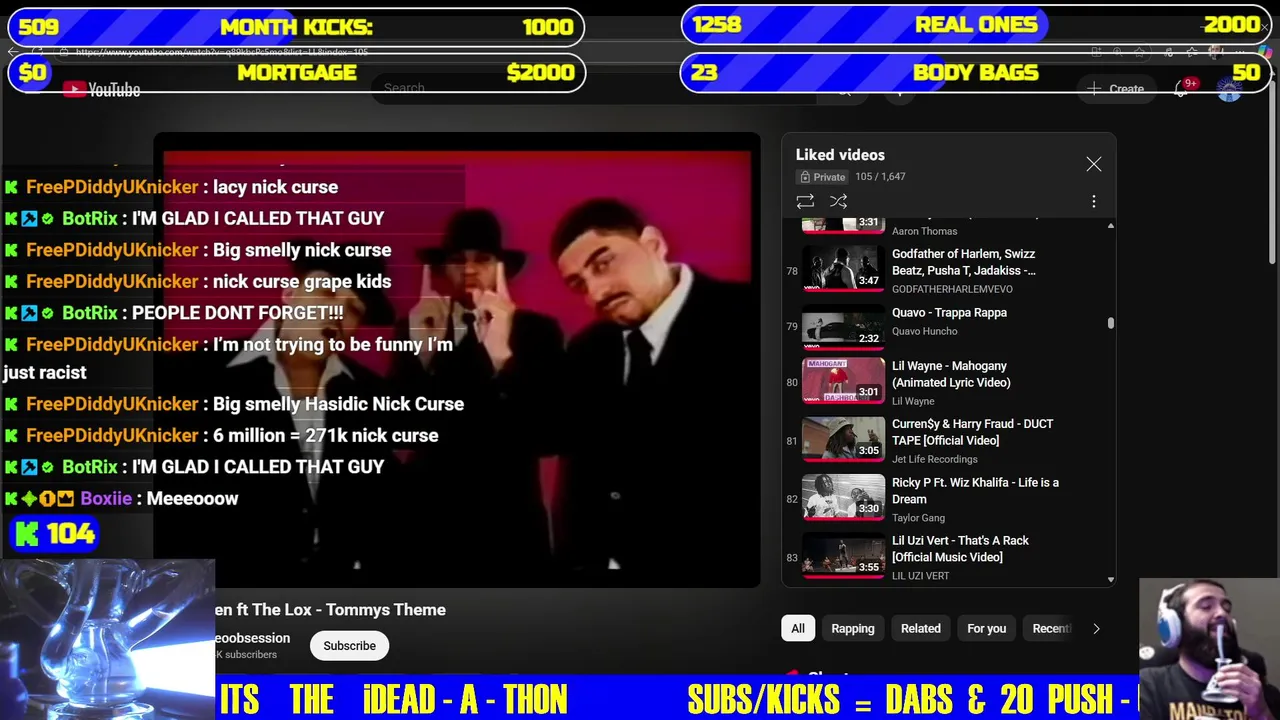The height and width of the screenshot is (720, 1280).
Task: Click the GODFATHERHARLEMVEVO channel name
Action: point(952,289)
